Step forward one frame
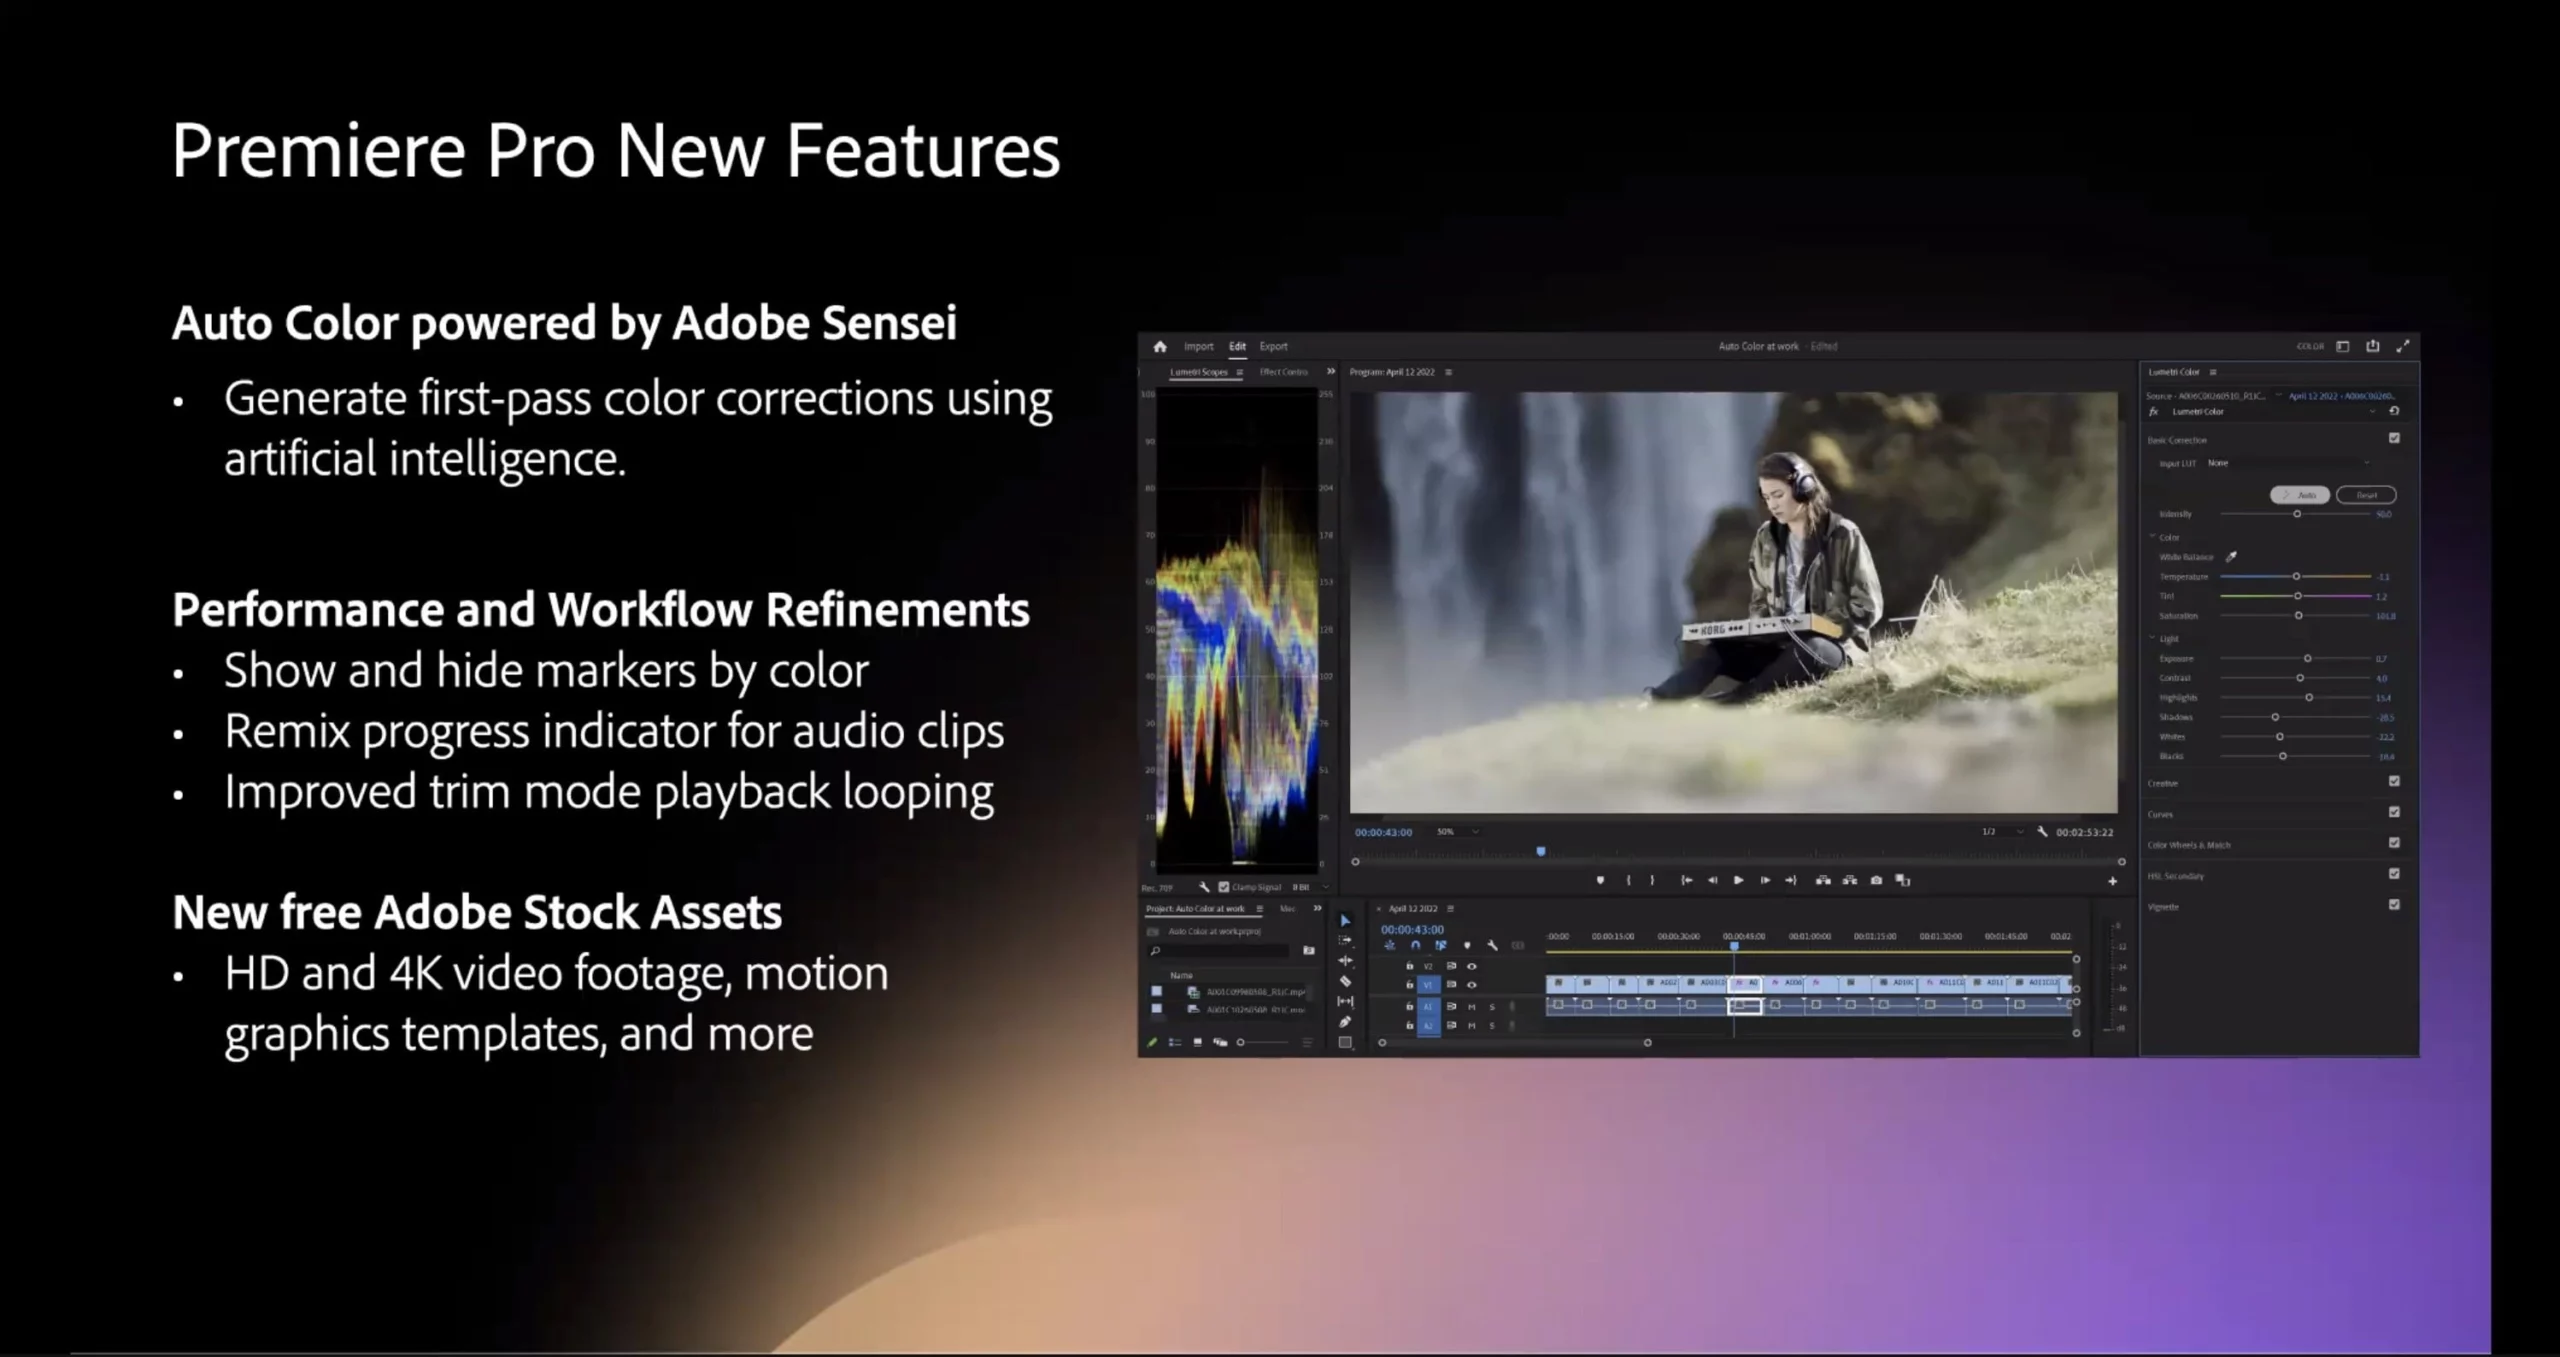Viewport: 2560px width, 1357px height. [1765, 880]
